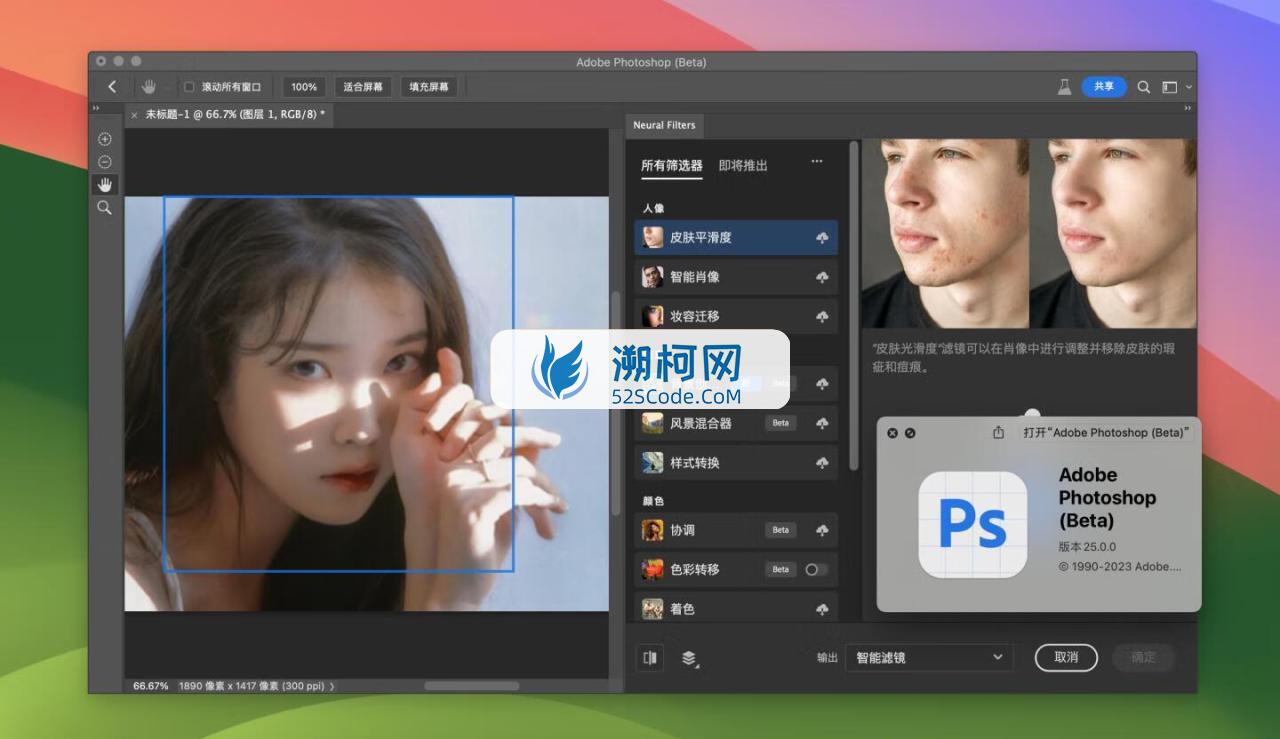
Task: Open the three-dot more options menu
Action: (817, 161)
